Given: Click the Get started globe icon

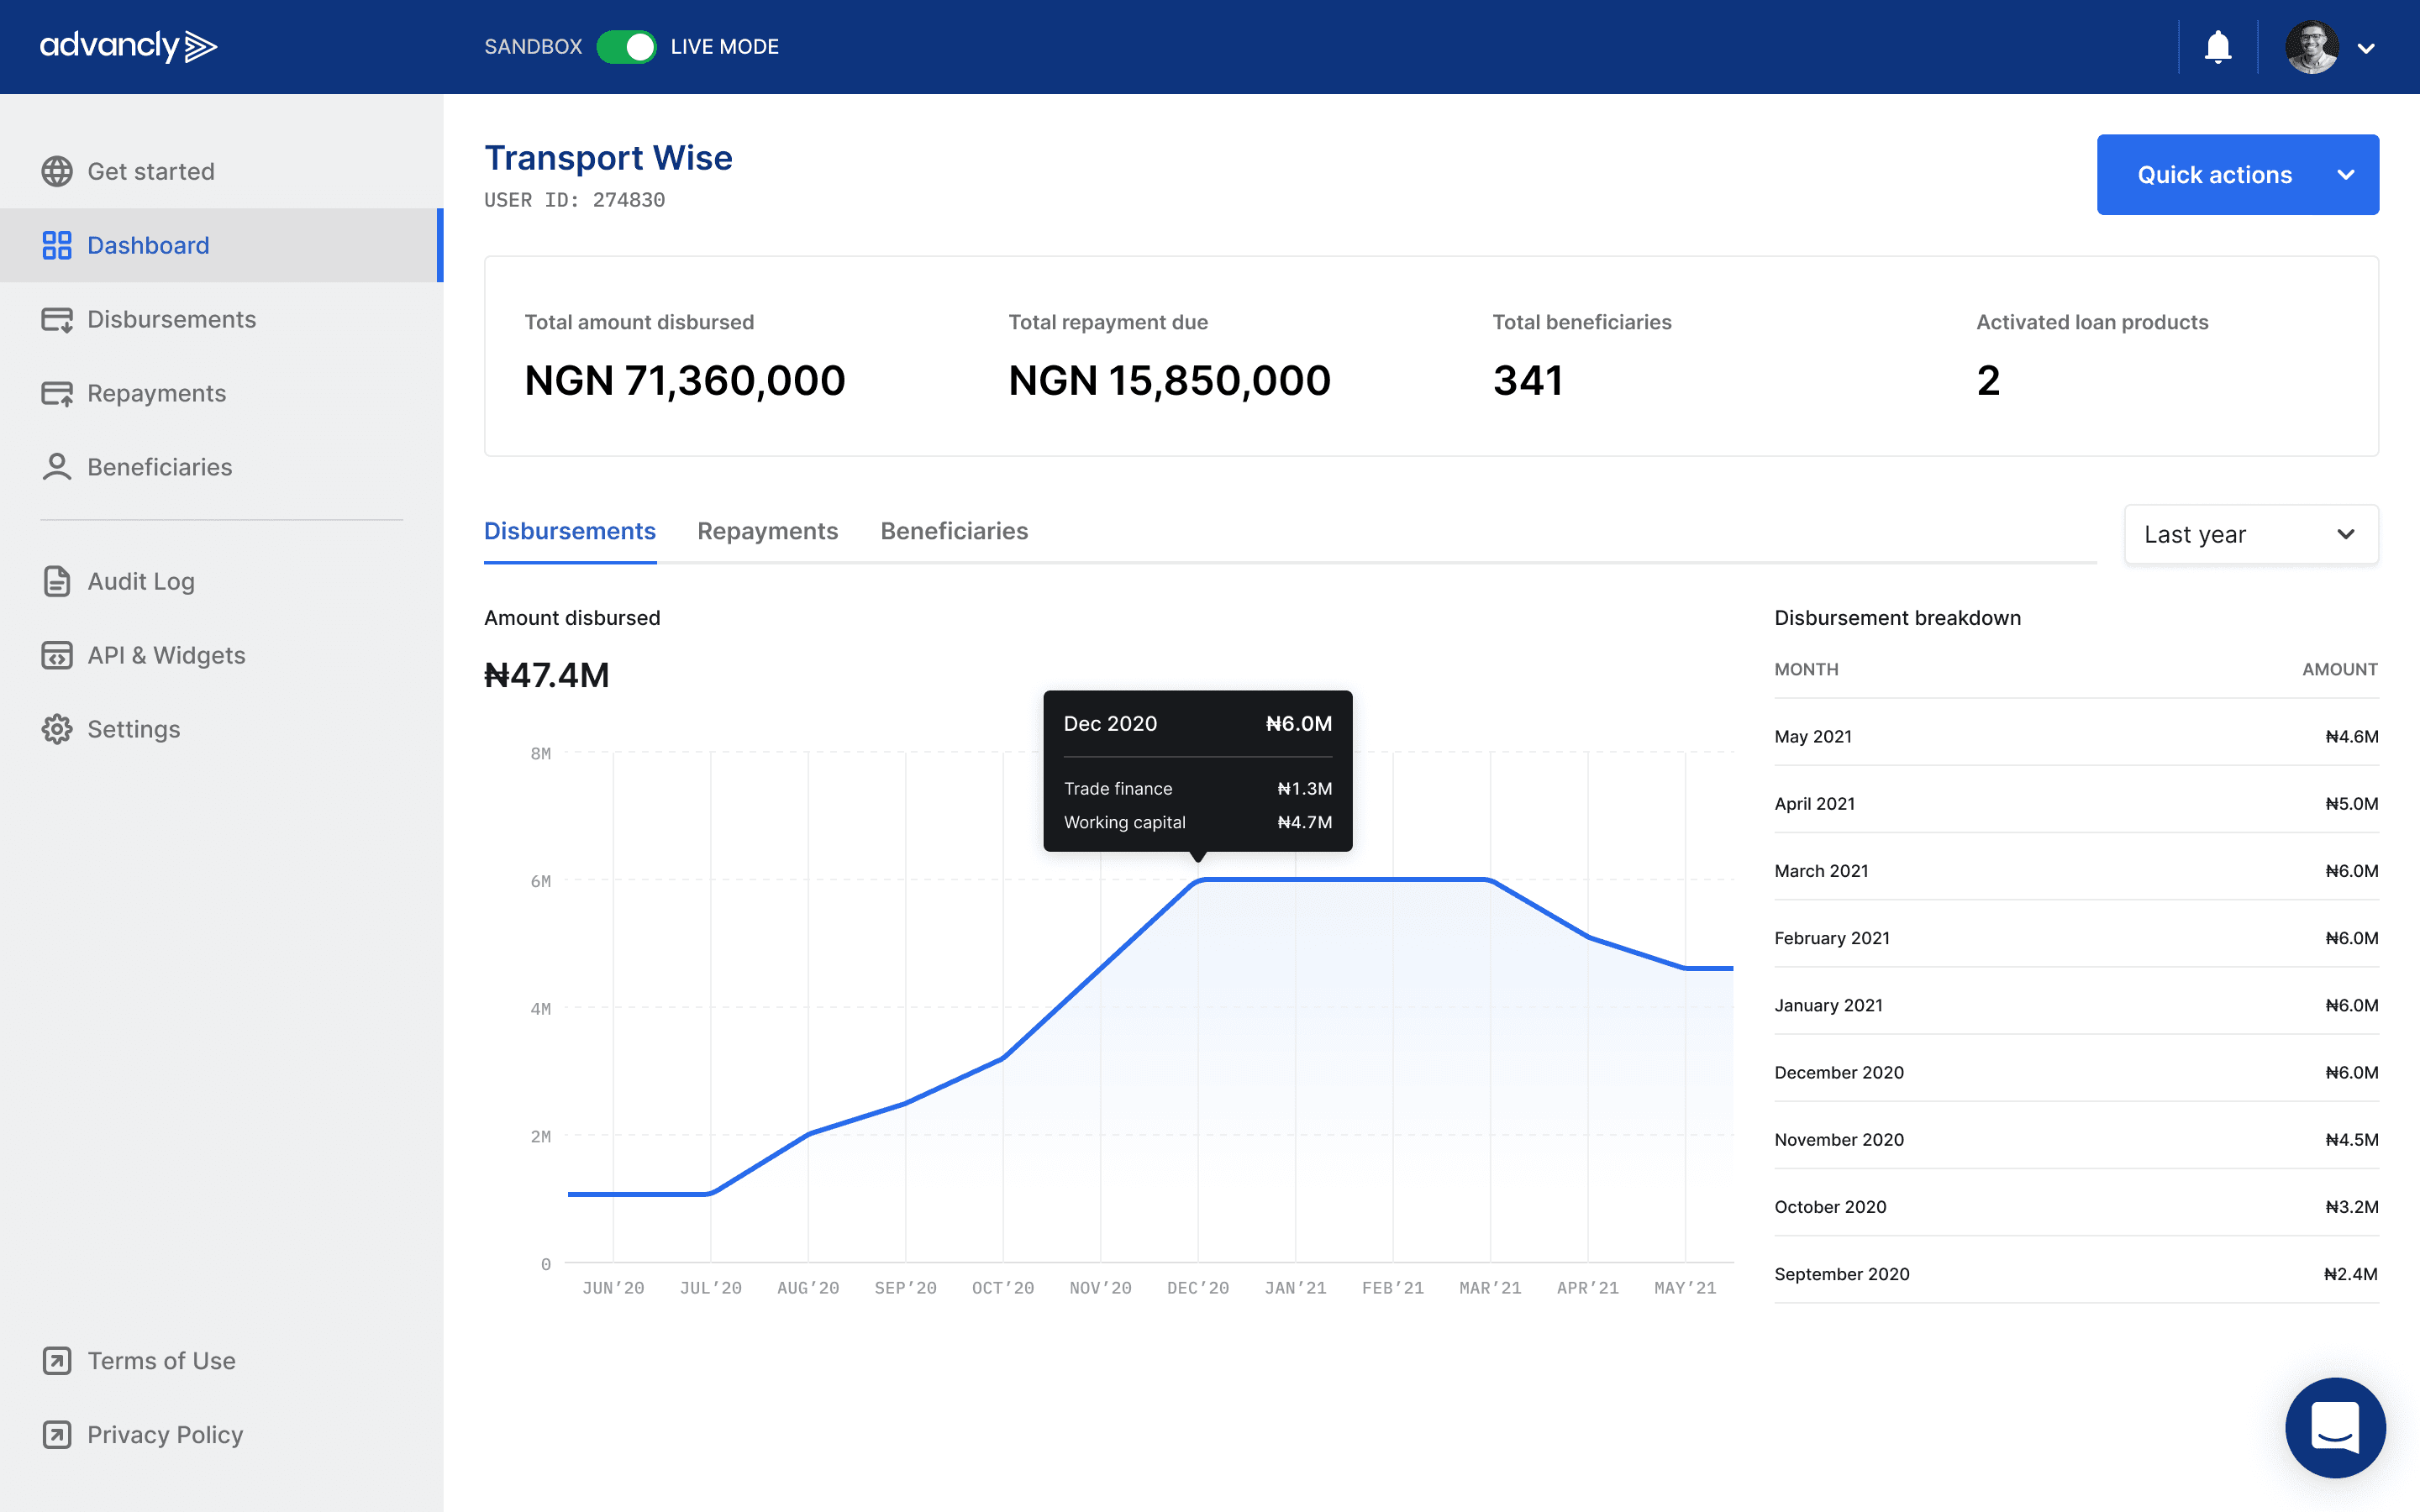Looking at the screenshot, I should tap(57, 171).
